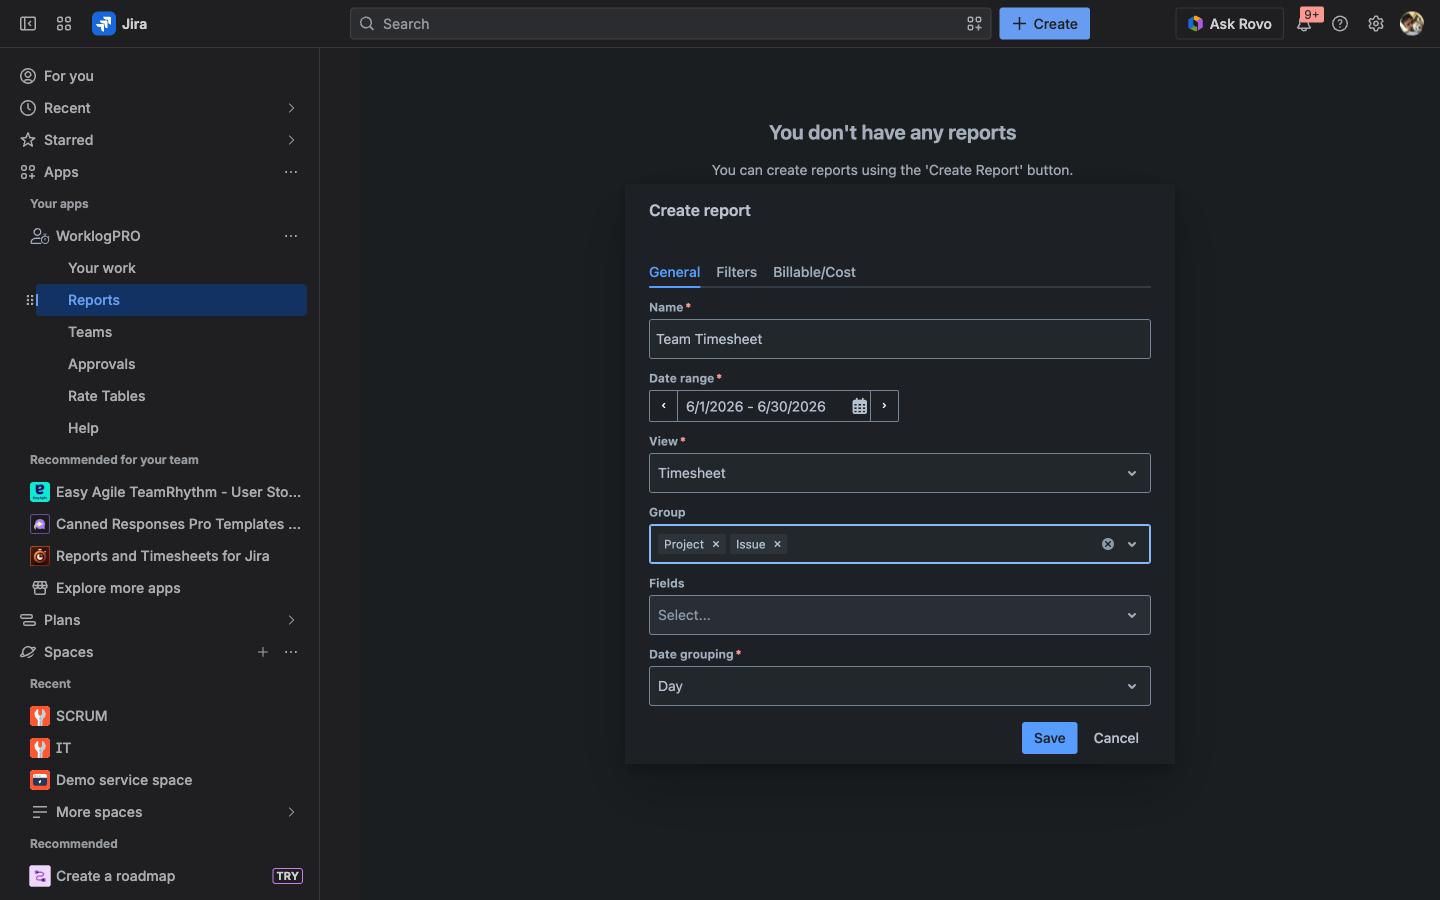The height and width of the screenshot is (900, 1440).
Task: Open Easy Agile TeamRhythm app icon
Action: tap(40, 492)
